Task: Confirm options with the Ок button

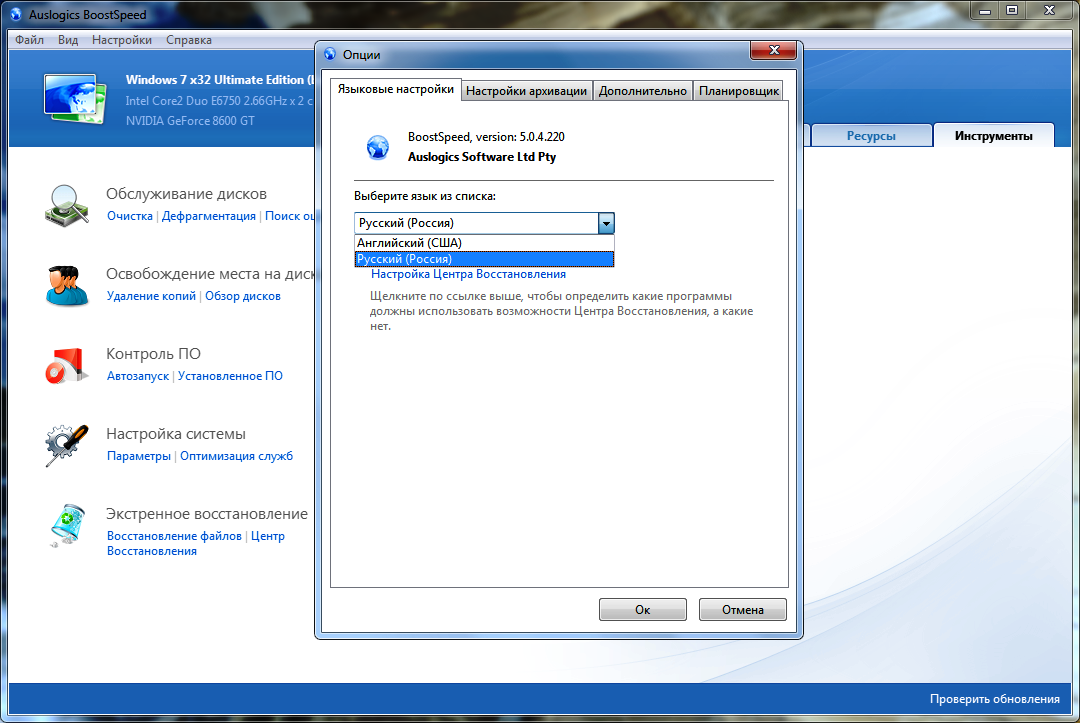Action: click(x=643, y=609)
